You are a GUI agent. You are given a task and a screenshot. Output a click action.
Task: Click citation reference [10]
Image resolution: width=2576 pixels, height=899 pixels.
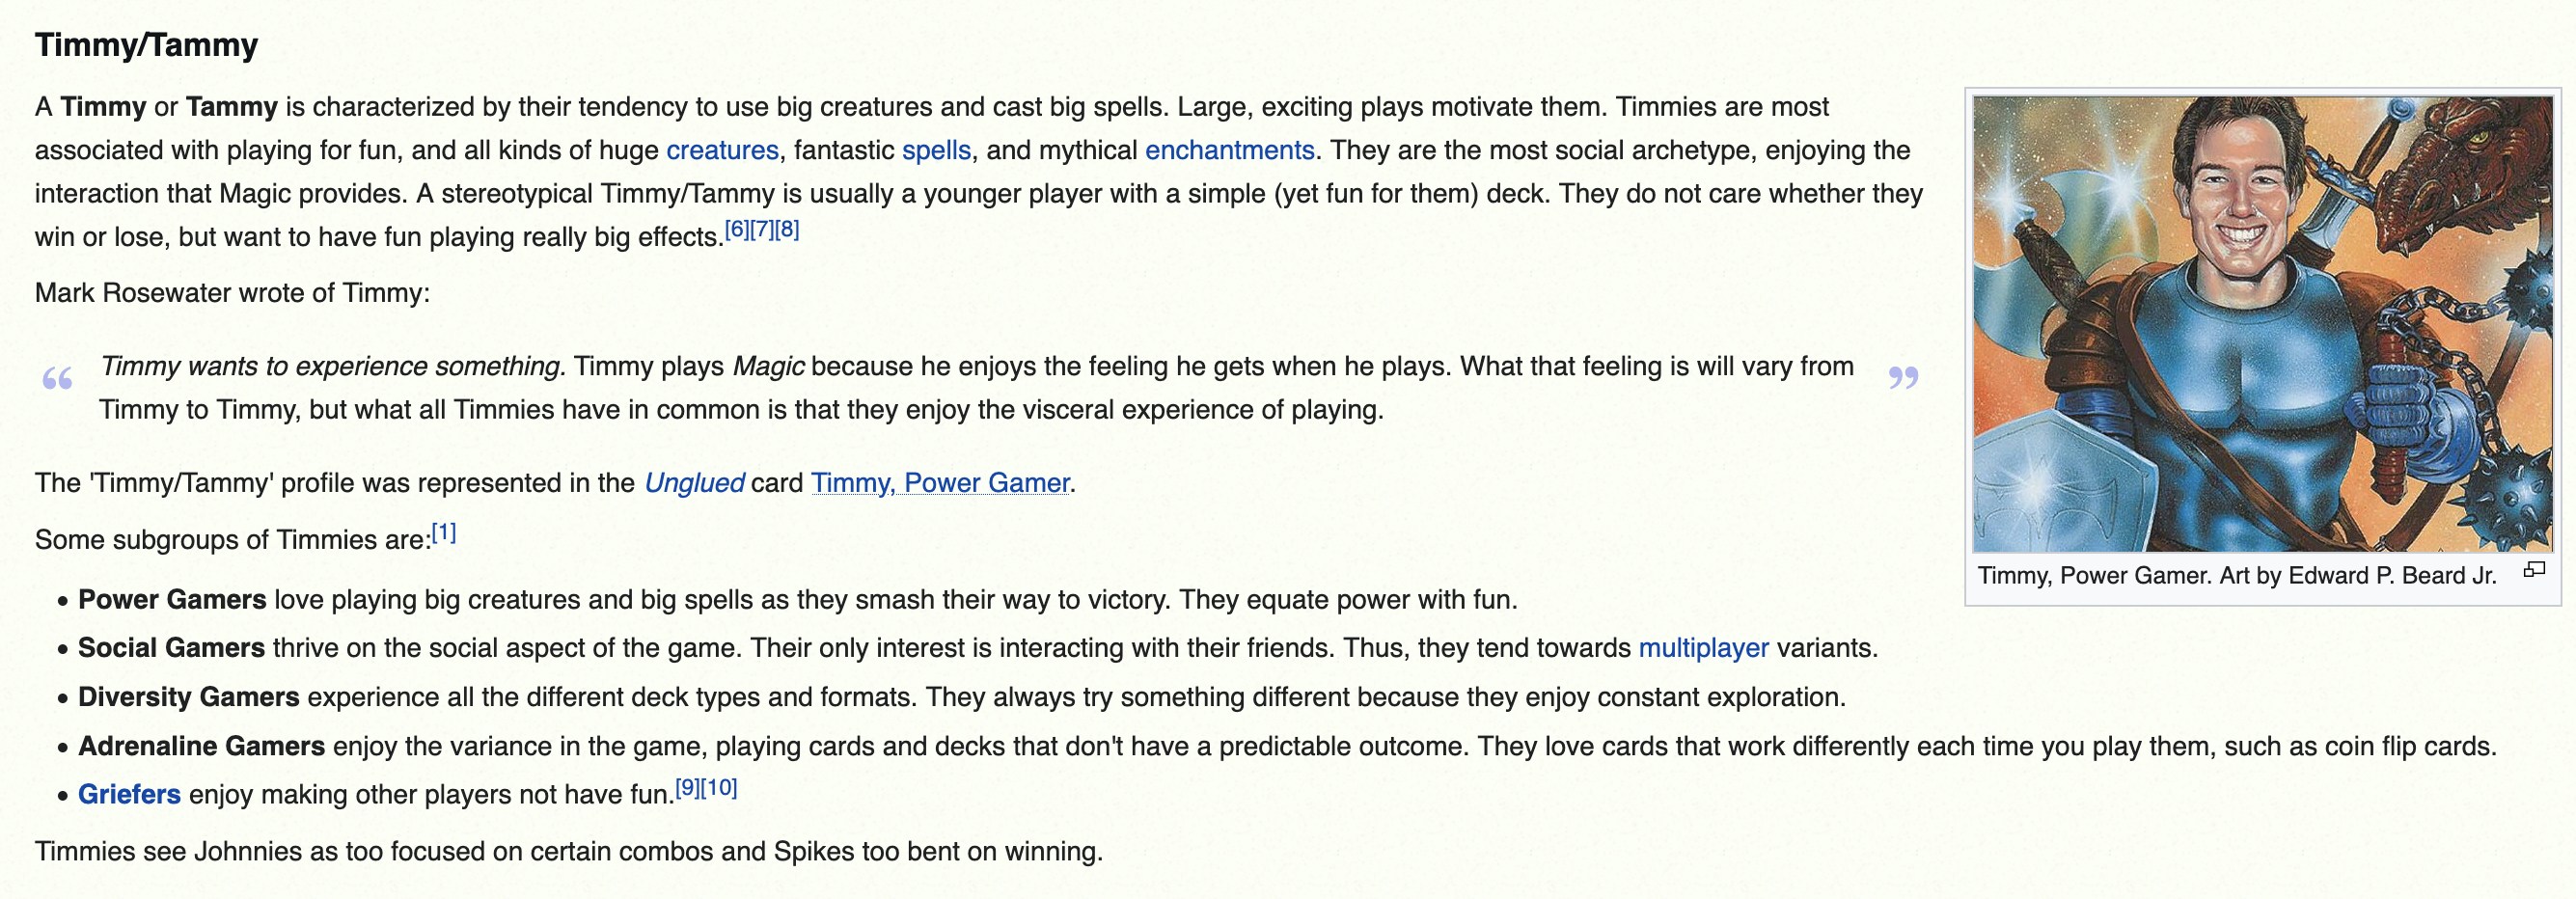(719, 787)
